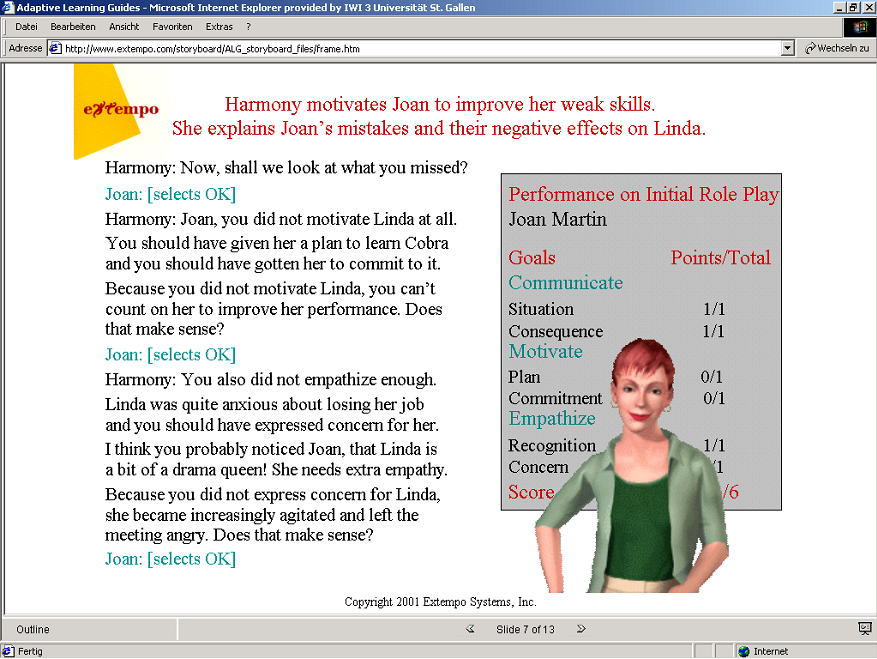Go to next slide arrow
Screen dimensions: 877x659
click(581, 629)
